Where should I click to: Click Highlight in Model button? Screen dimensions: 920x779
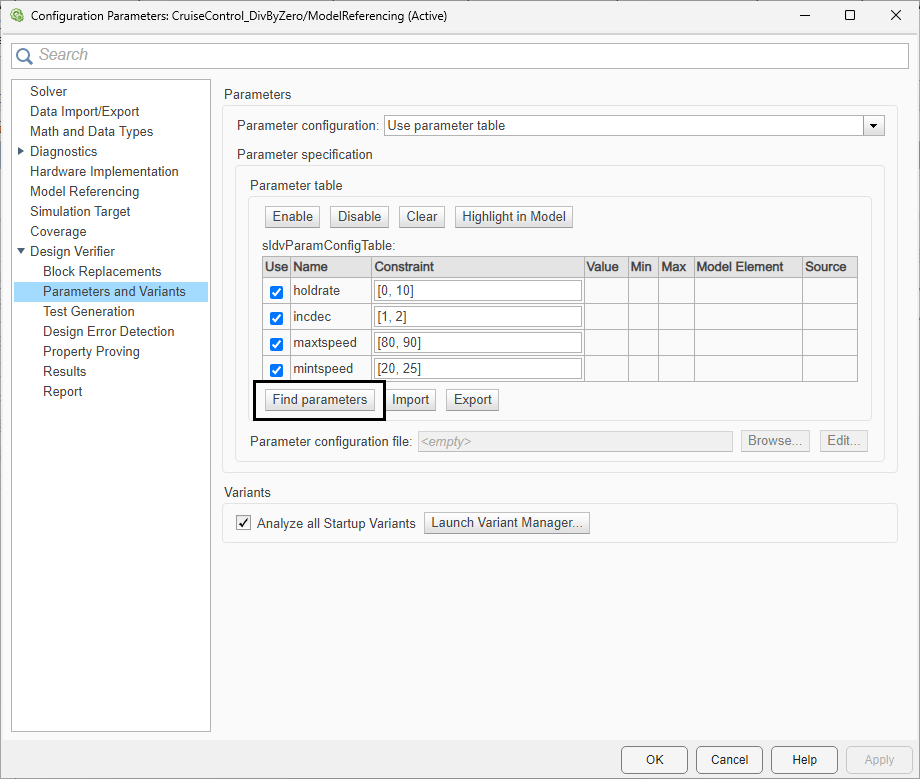(513, 216)
